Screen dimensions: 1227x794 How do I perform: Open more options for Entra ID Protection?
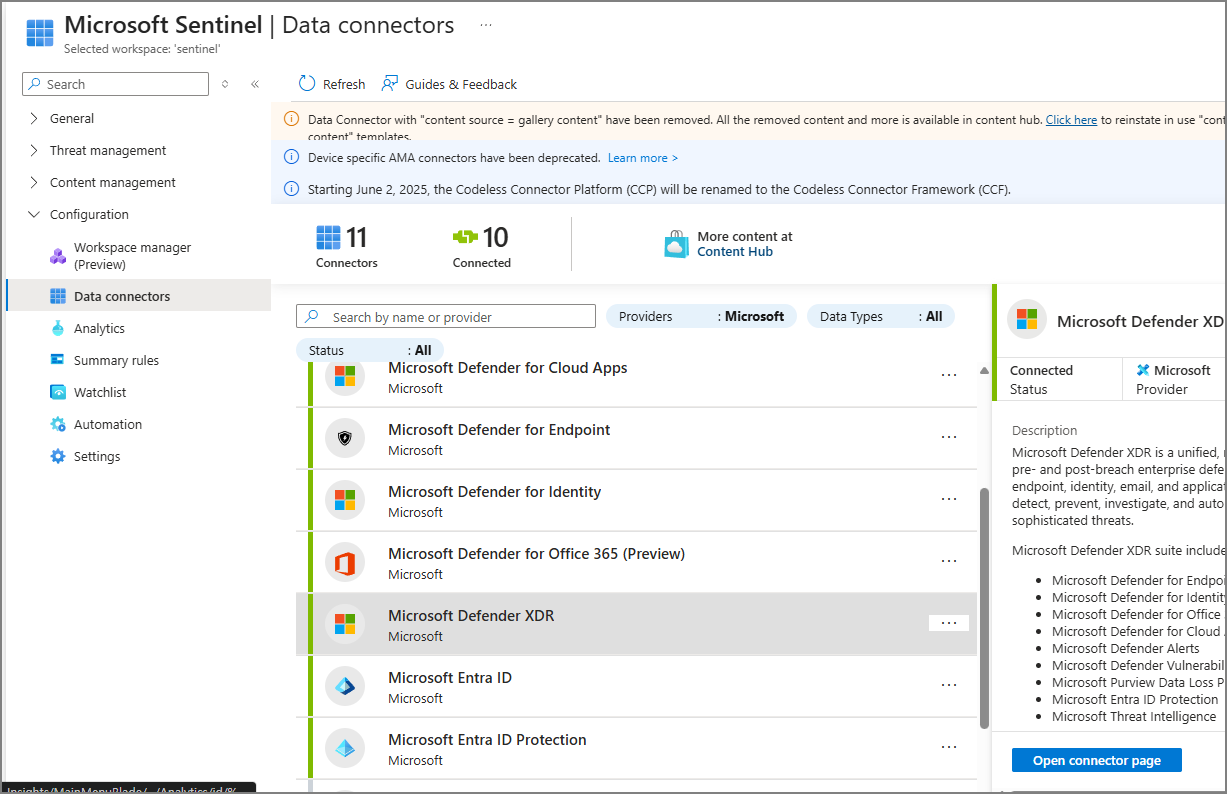pos(949,747)
